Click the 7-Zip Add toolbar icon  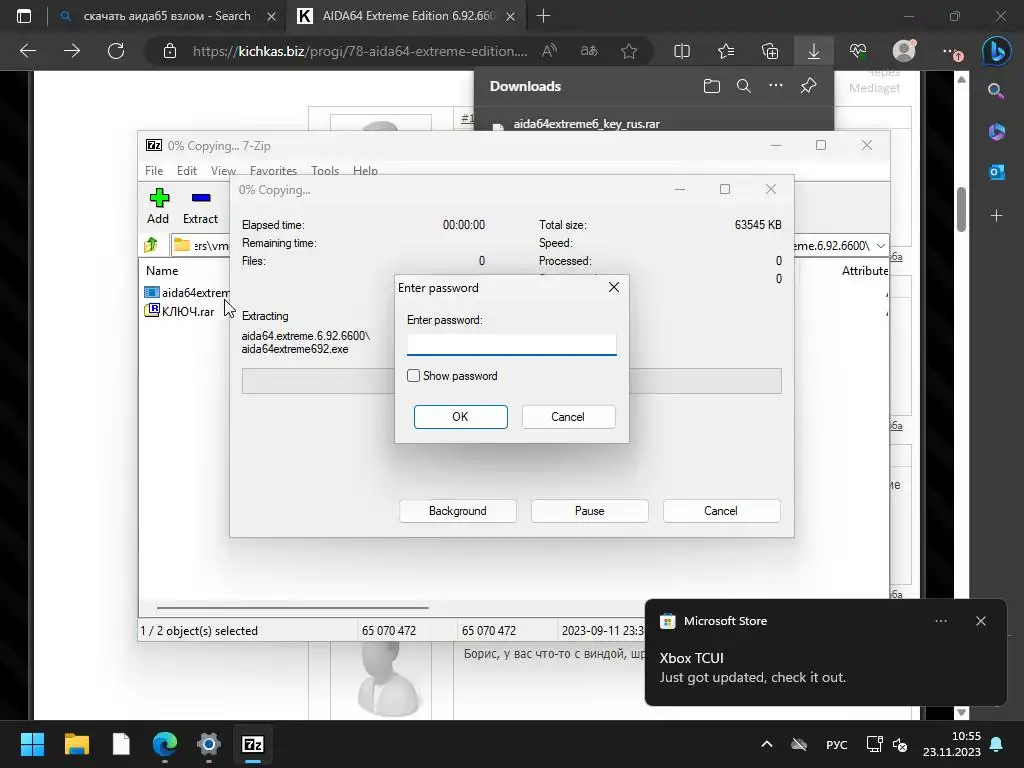pos(158,206)
